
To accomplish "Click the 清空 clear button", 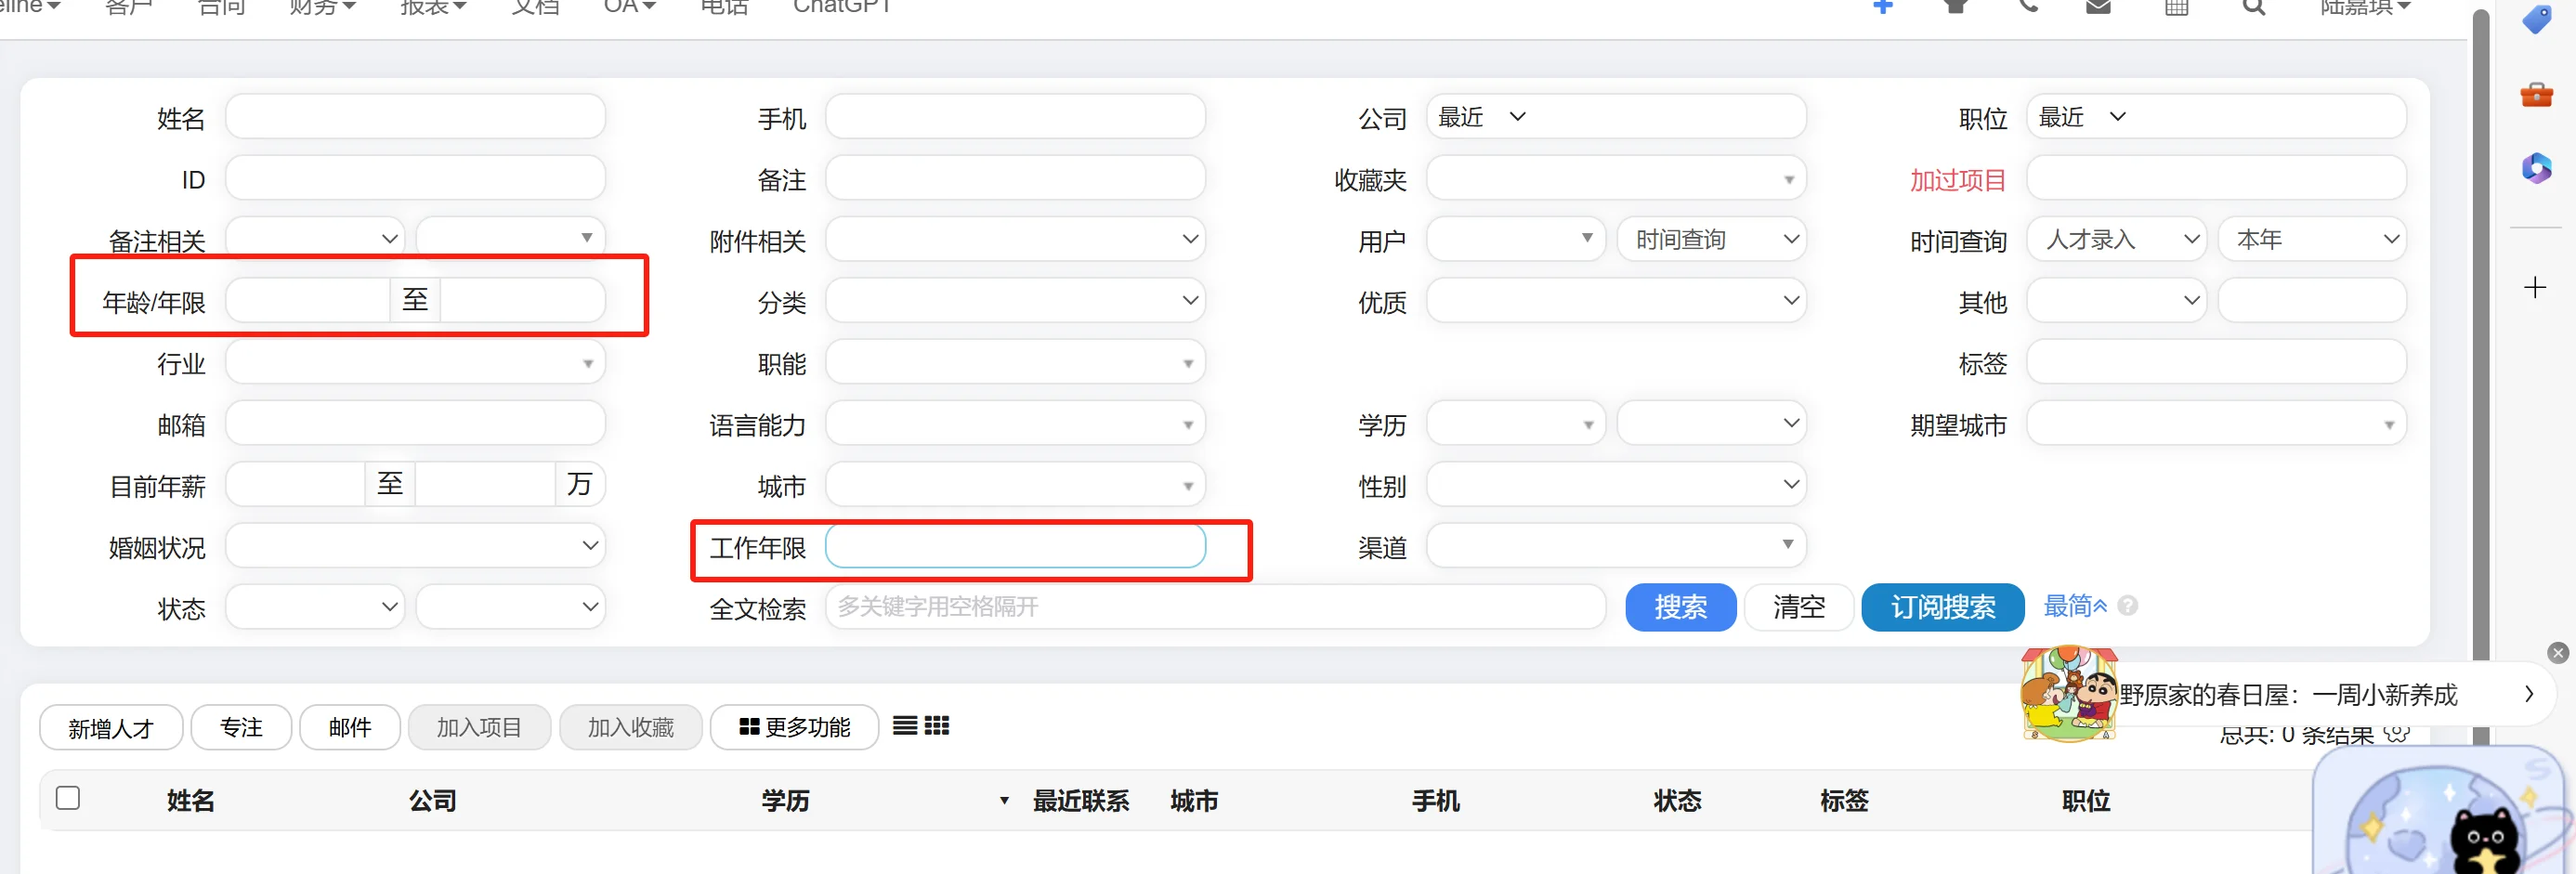I will point(1798,606).
